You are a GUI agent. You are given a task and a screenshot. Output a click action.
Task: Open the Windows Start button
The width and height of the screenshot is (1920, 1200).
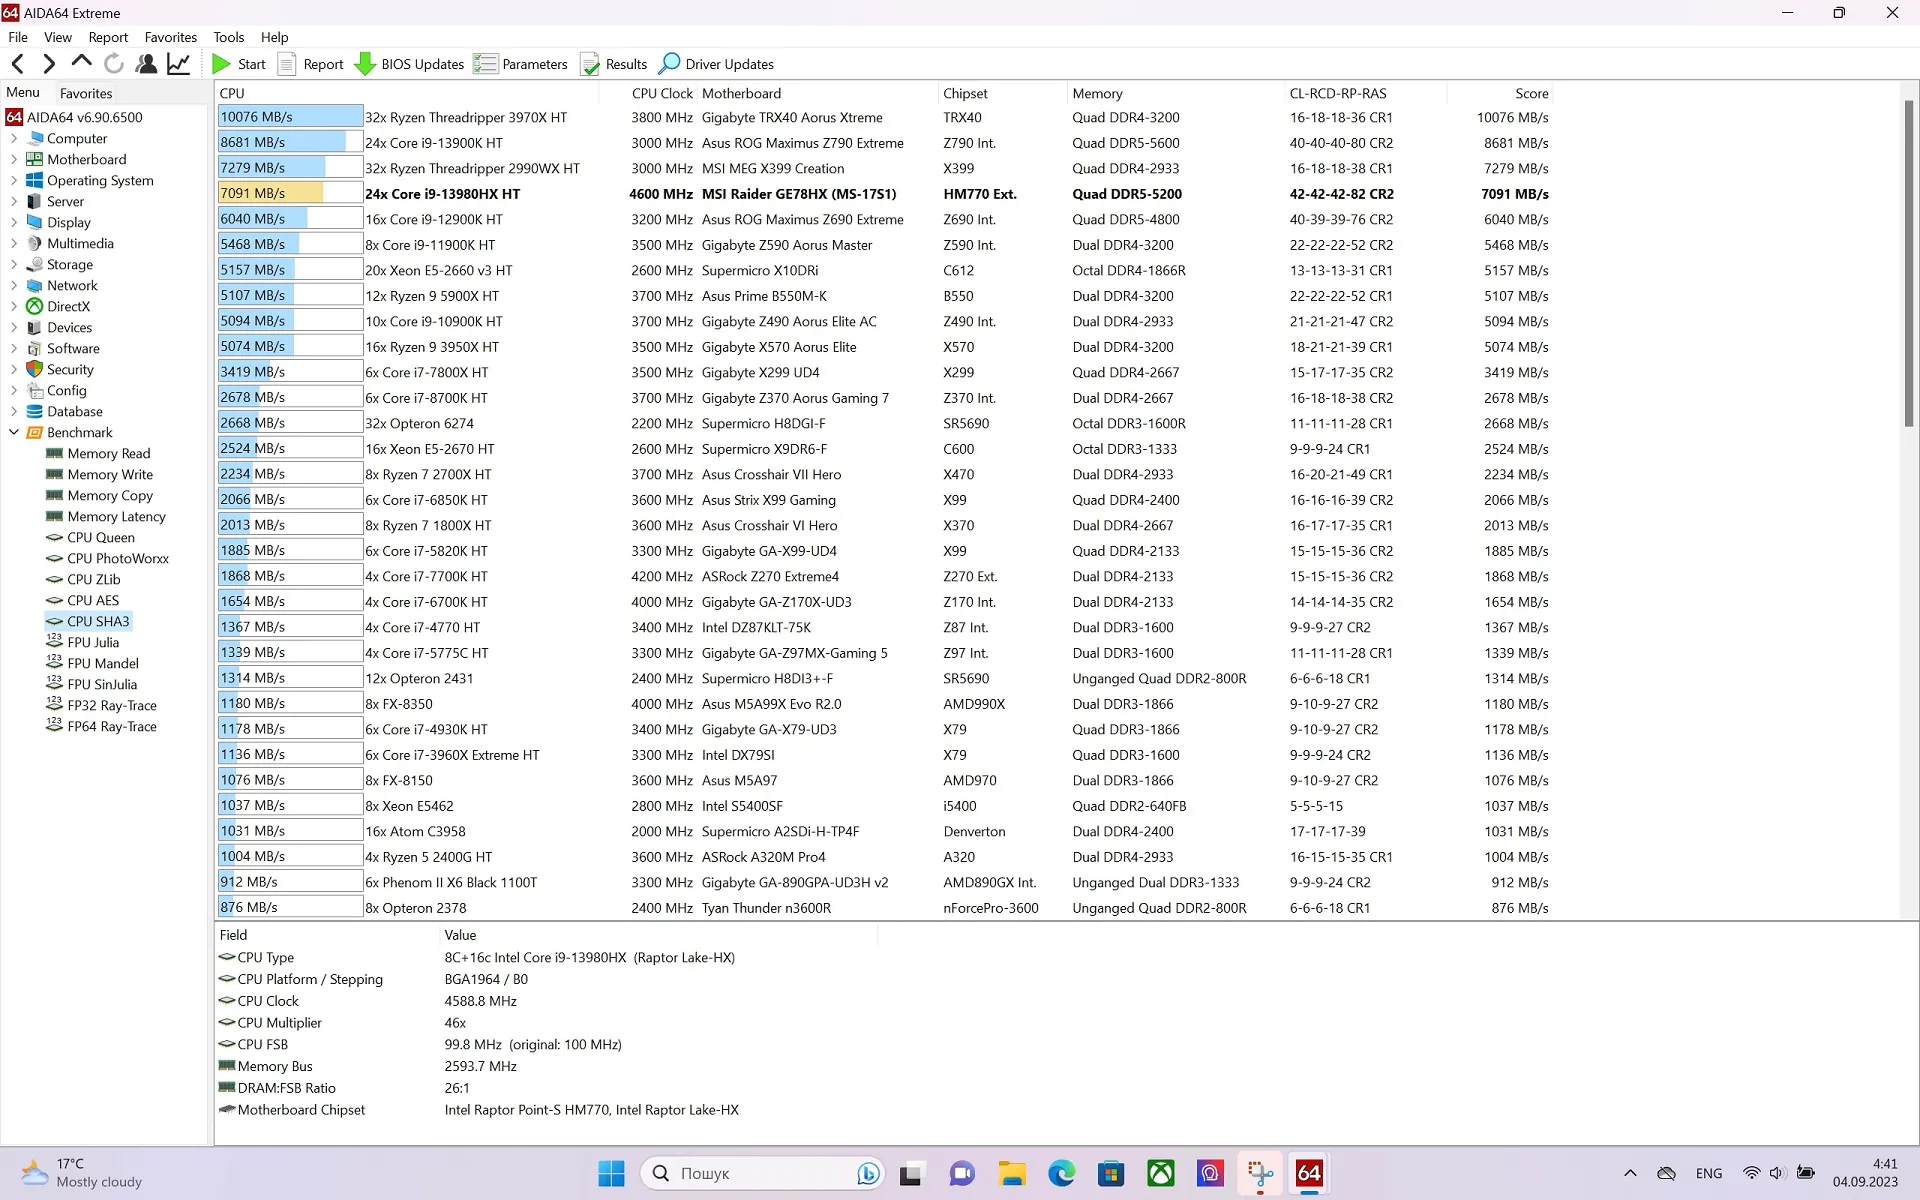(611, 1173)
